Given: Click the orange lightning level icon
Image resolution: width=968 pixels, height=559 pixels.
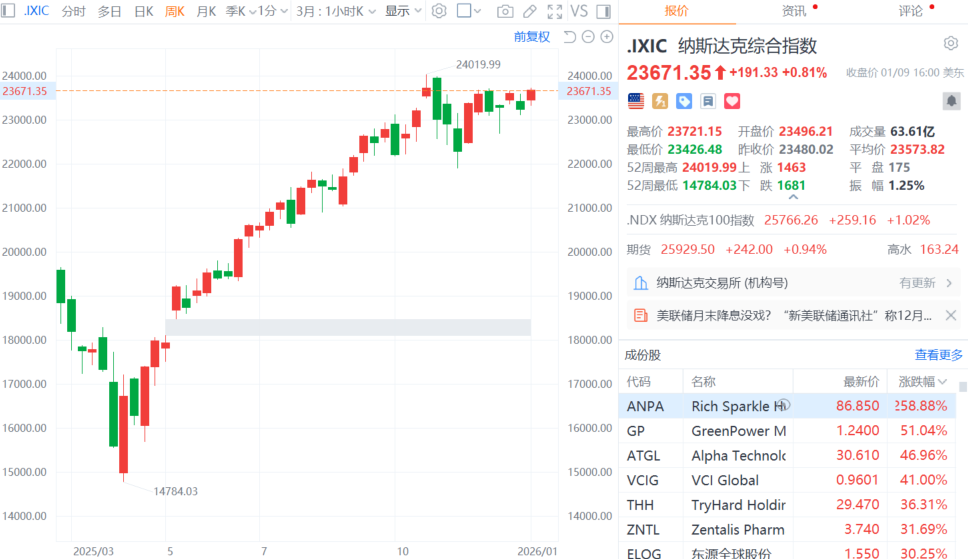Looking at the screenshot, I should 660,101.
